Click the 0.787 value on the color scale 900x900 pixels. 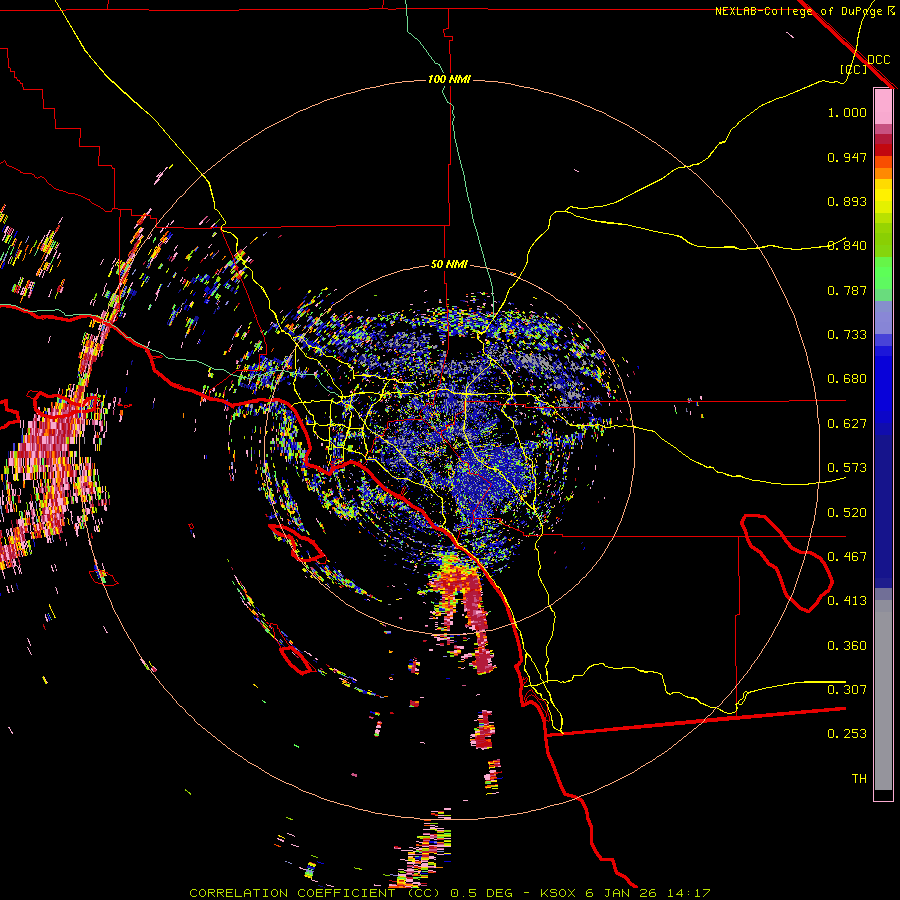[847, 290]
